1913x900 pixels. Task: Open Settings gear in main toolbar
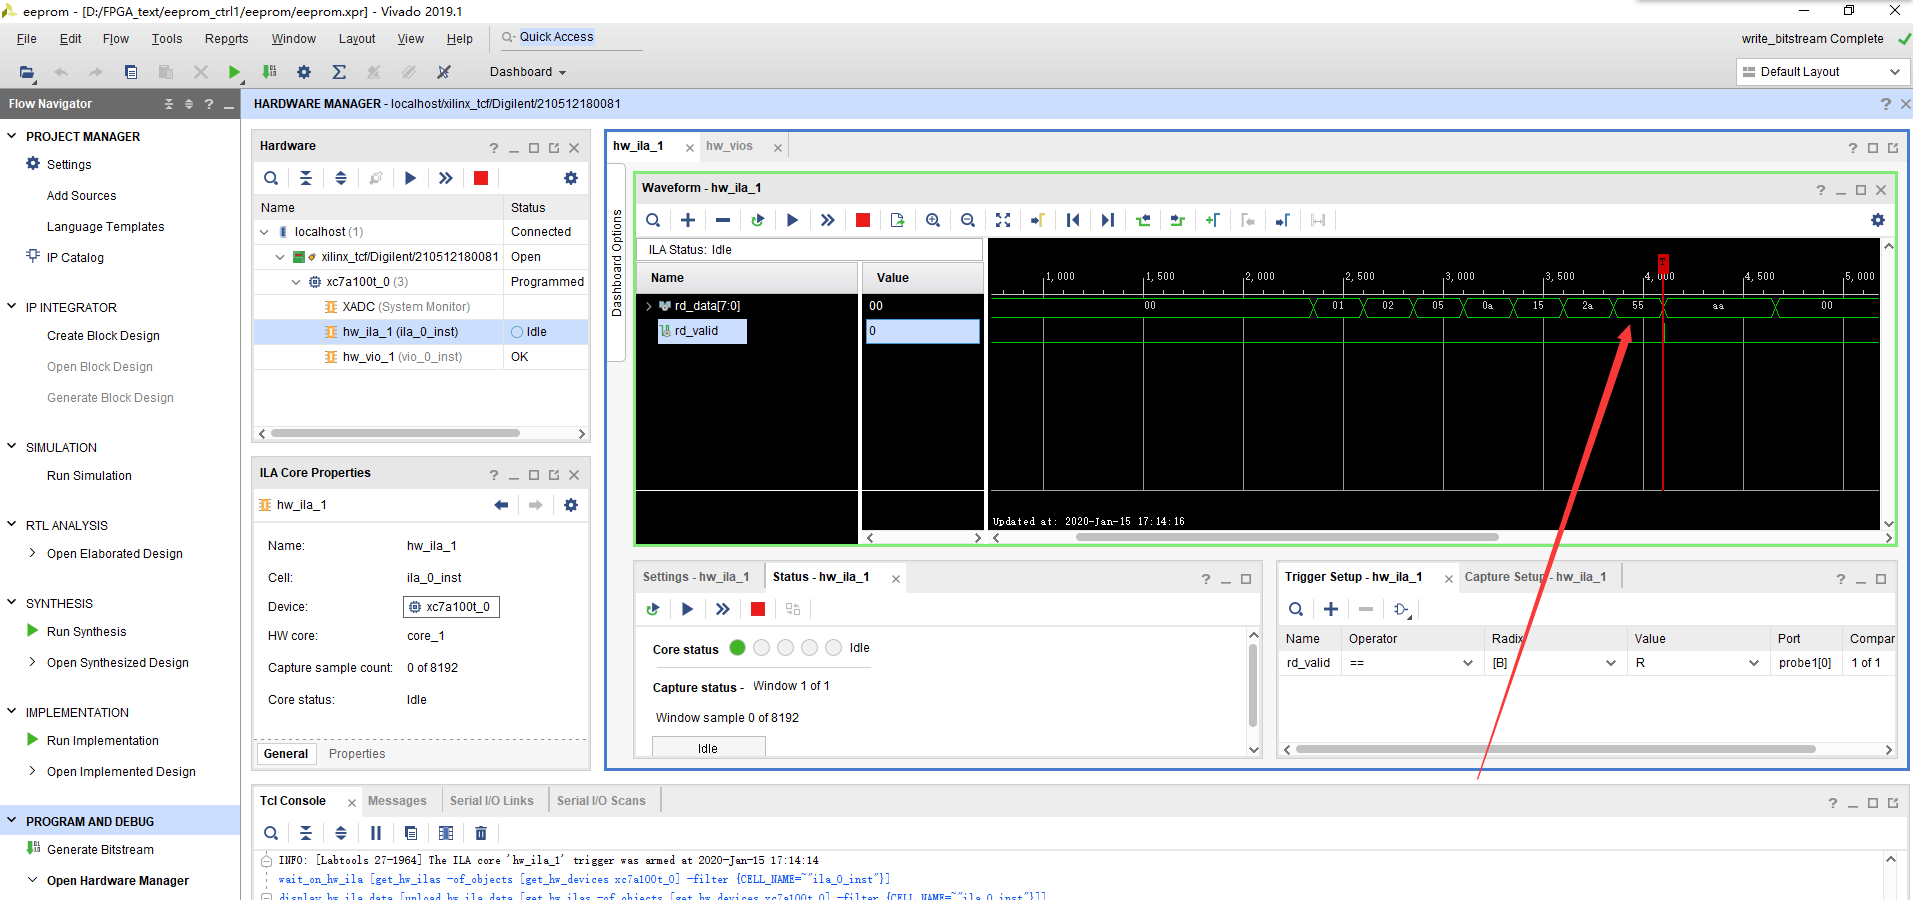[x=304, y=72]
